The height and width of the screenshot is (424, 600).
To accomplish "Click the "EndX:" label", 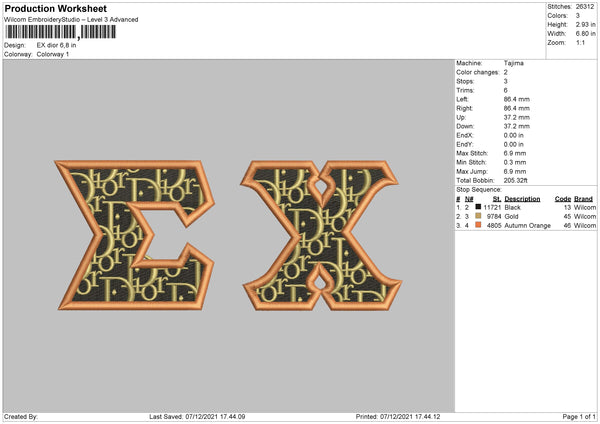I will (x=465, y=135).
